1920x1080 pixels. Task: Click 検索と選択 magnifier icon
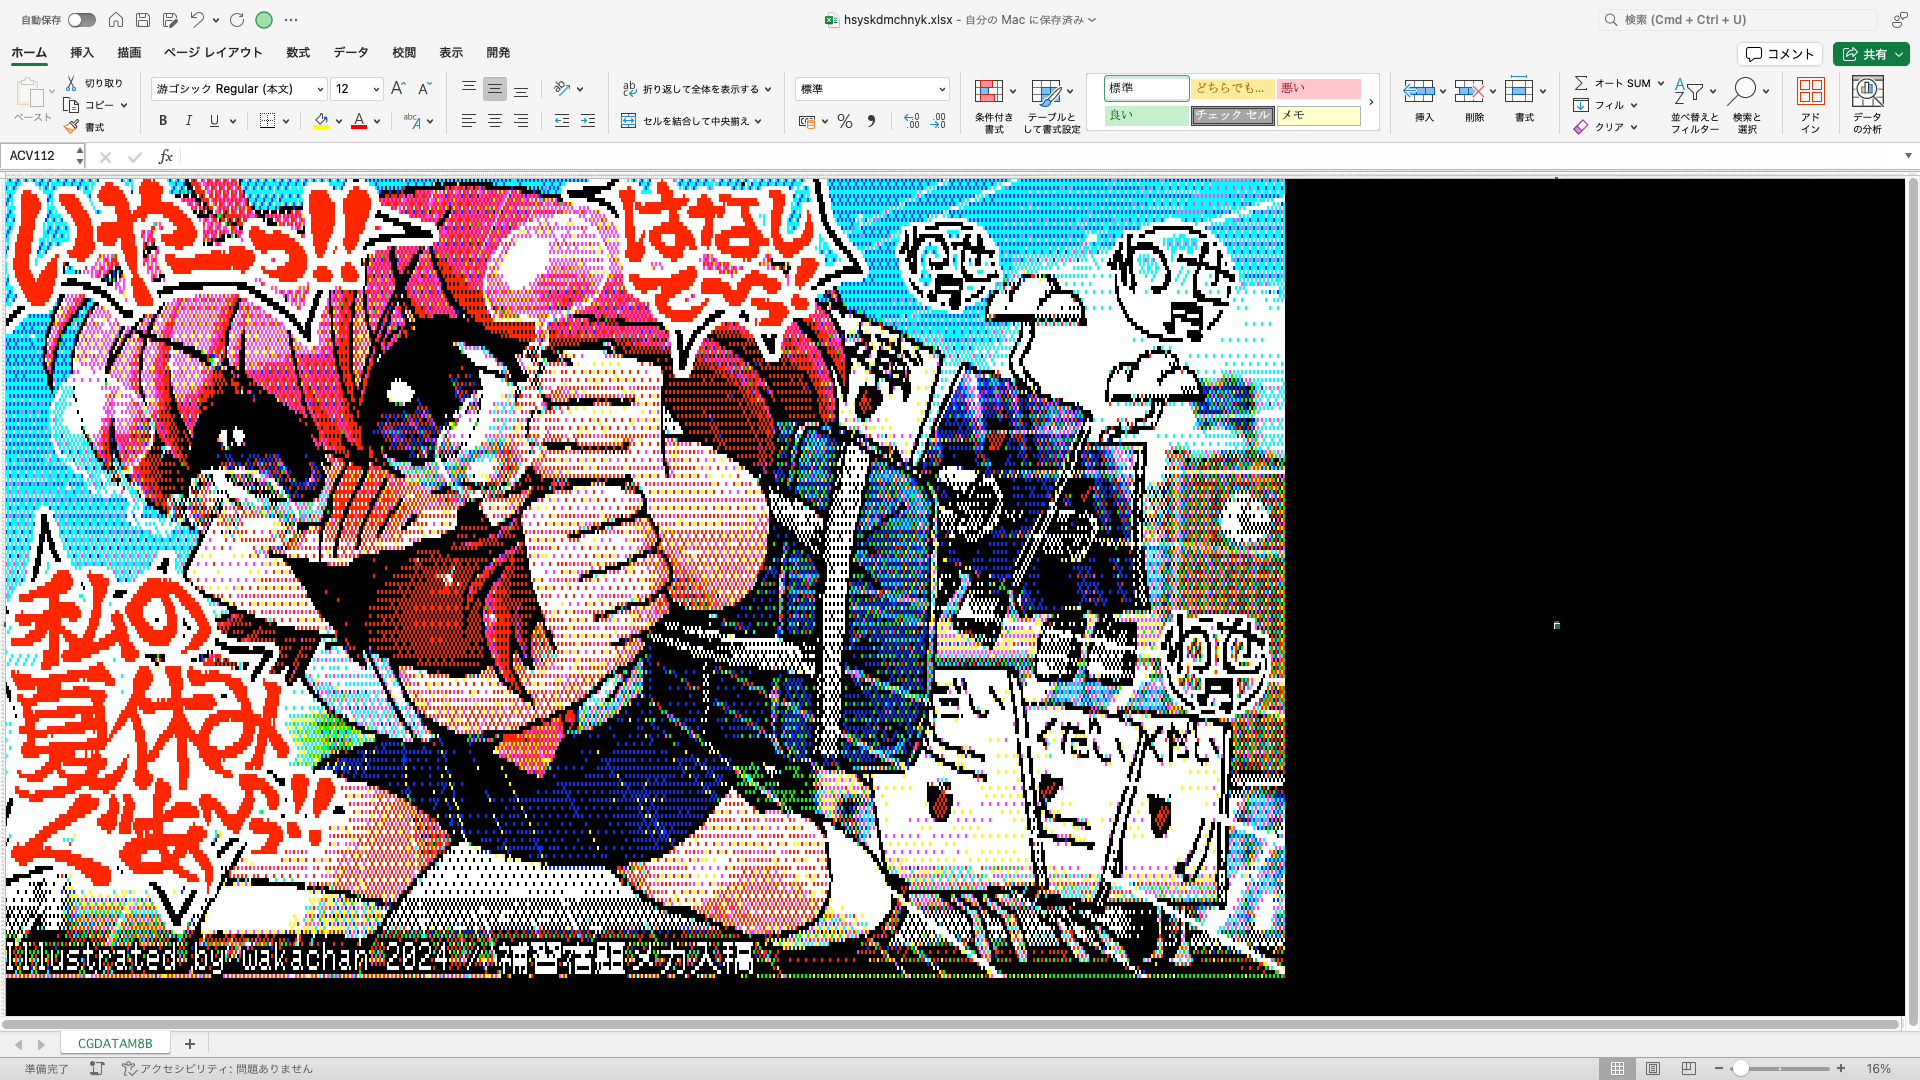coord(1742,92)
